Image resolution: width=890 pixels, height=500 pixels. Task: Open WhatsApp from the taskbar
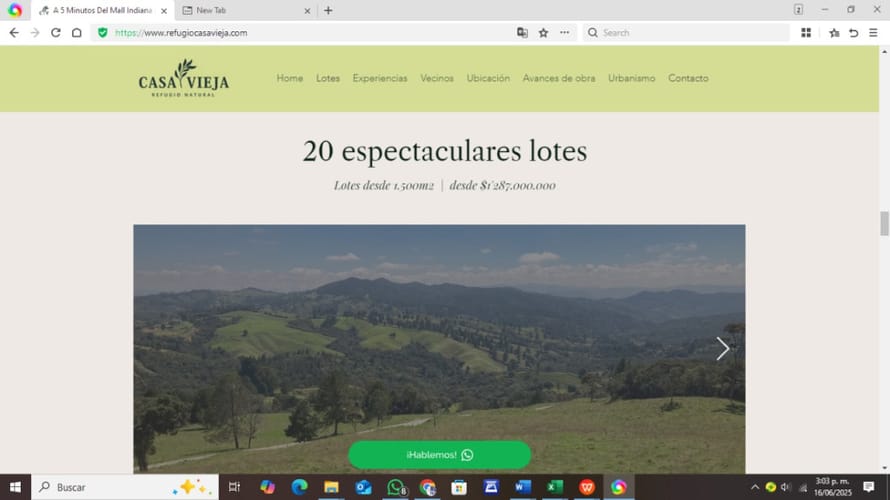tap(396, 487)
